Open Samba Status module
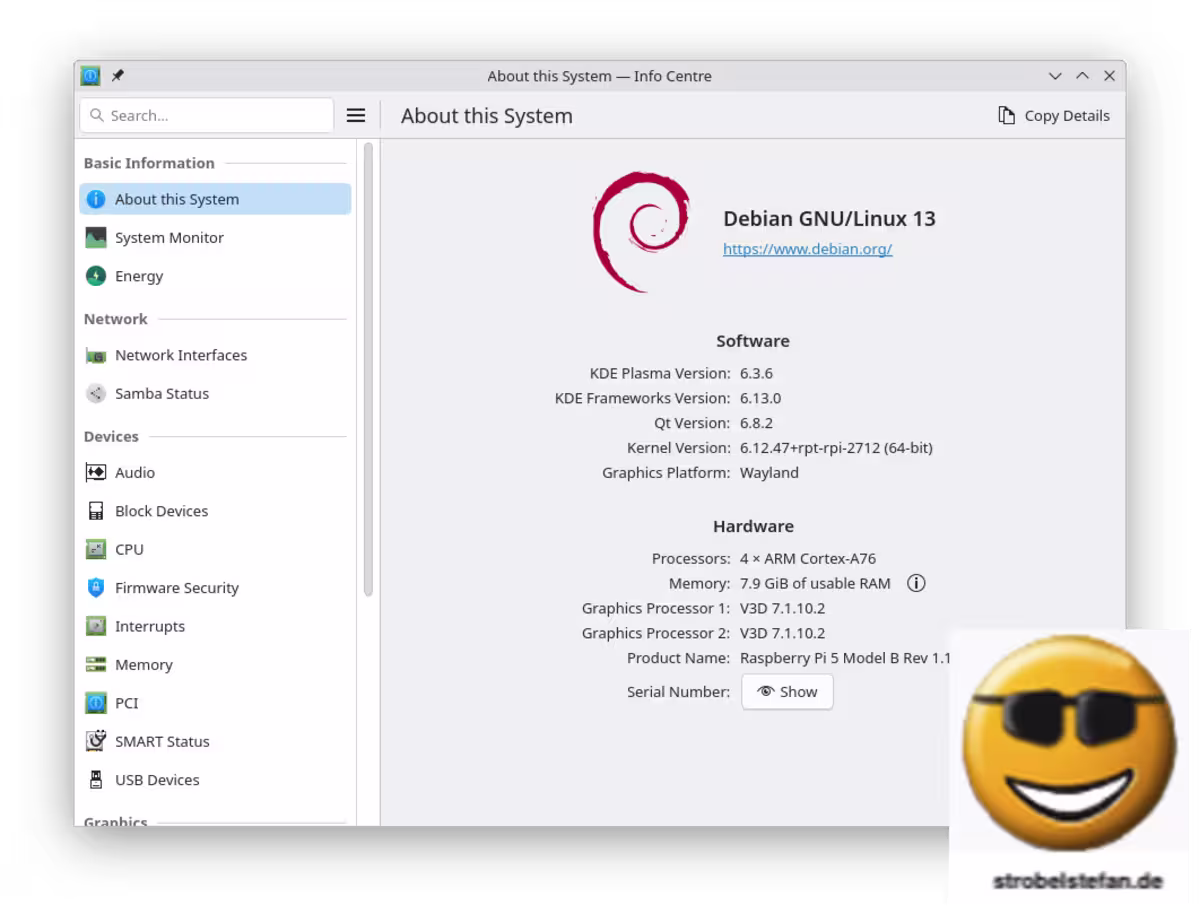The width and height of the screenshot is (1200, 914). [161, 394]
